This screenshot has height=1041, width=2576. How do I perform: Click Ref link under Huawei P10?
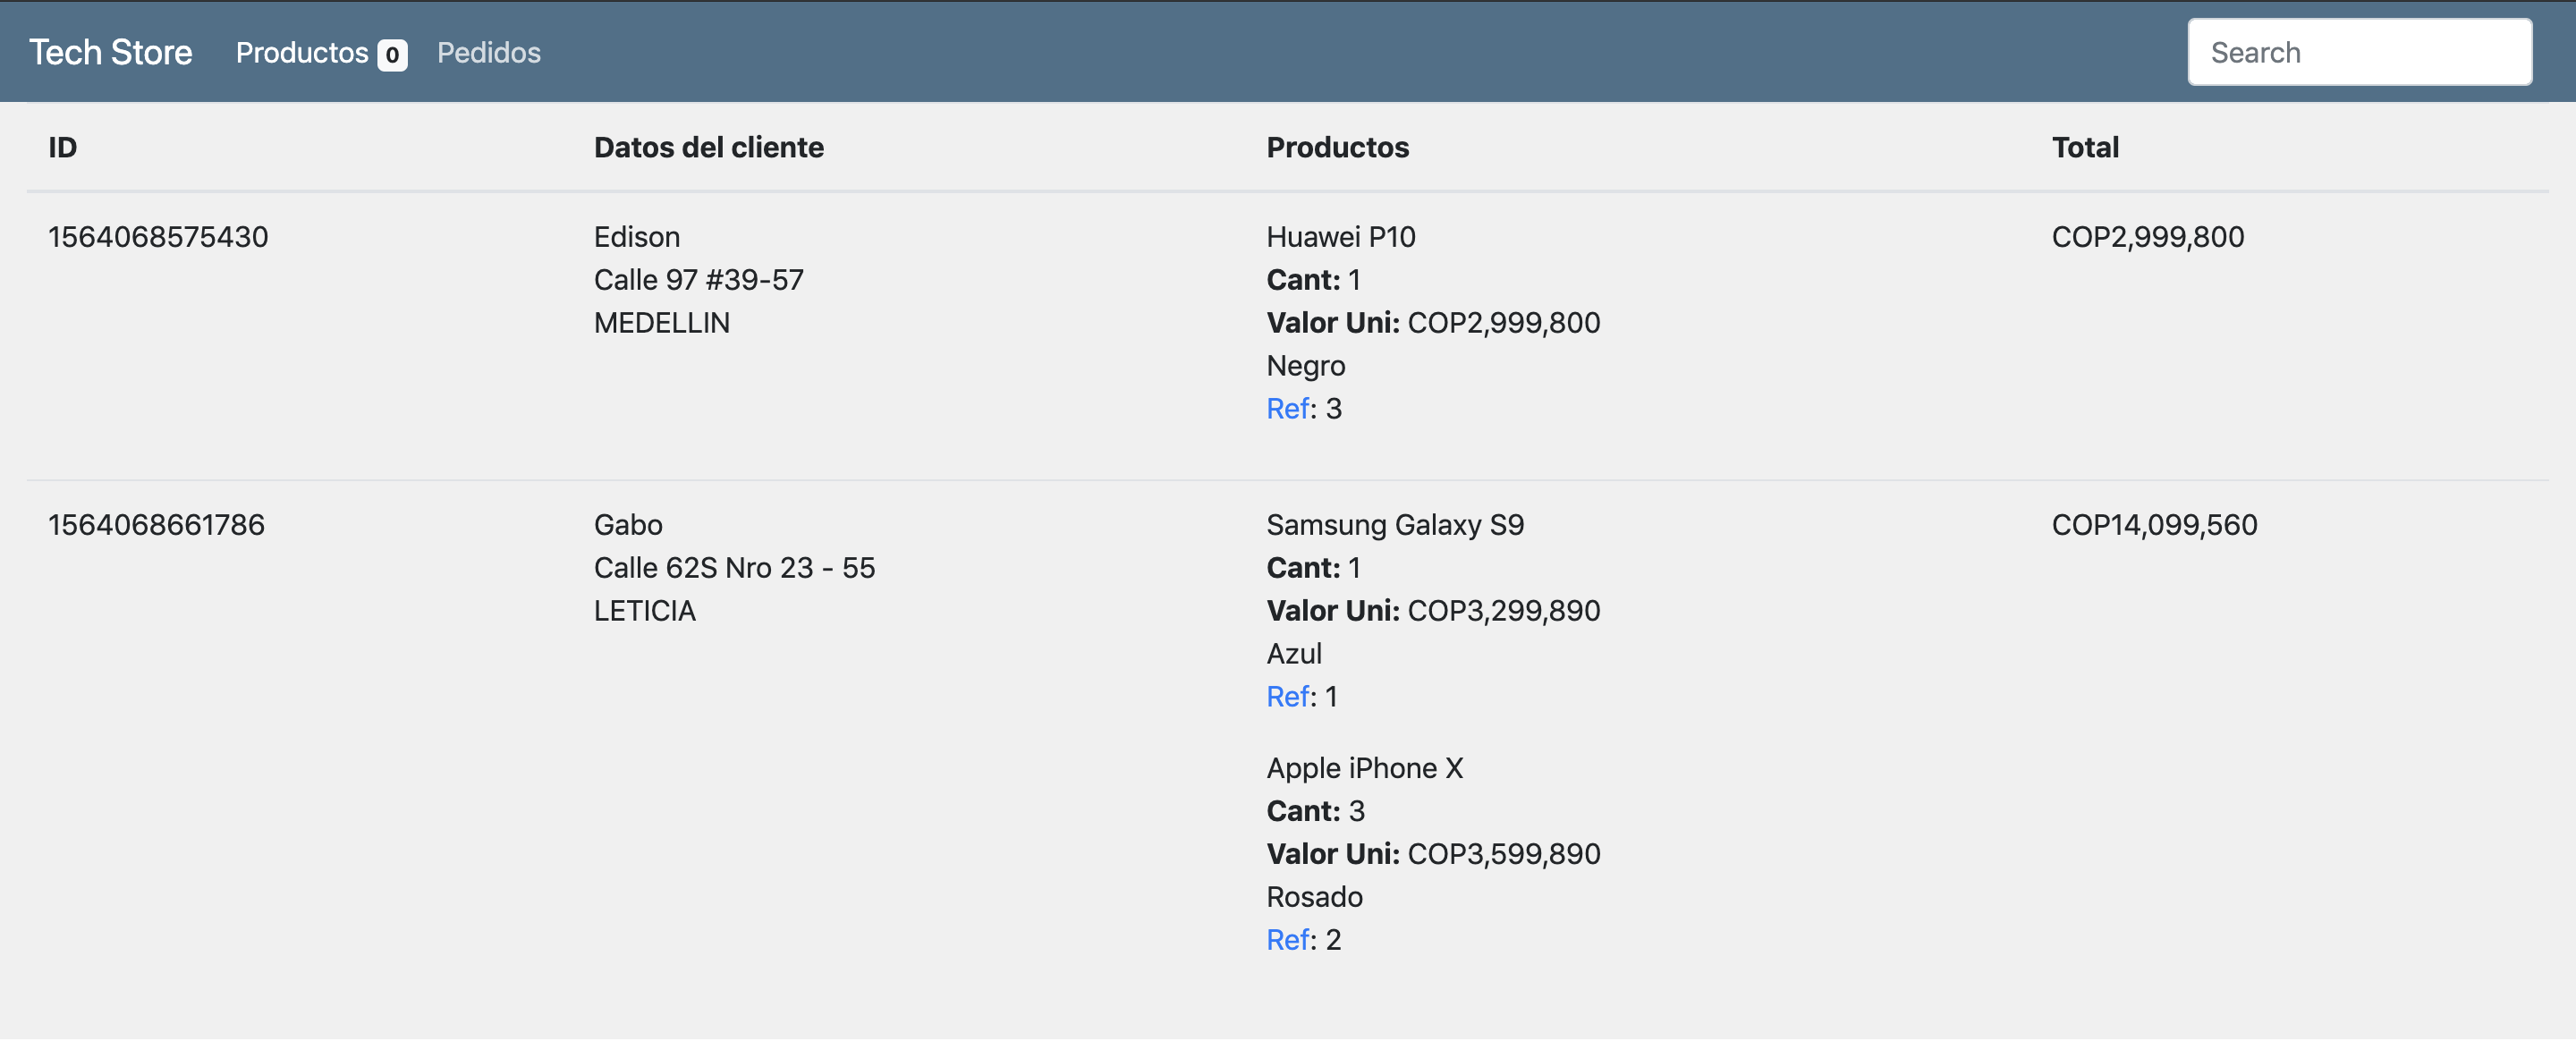click(1287, 409)
